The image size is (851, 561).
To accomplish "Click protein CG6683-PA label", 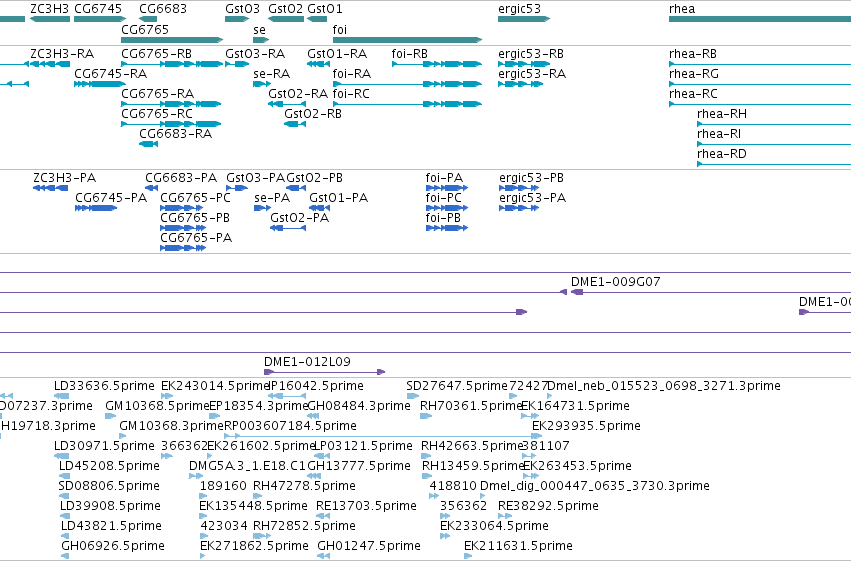I will coord(181,178).
